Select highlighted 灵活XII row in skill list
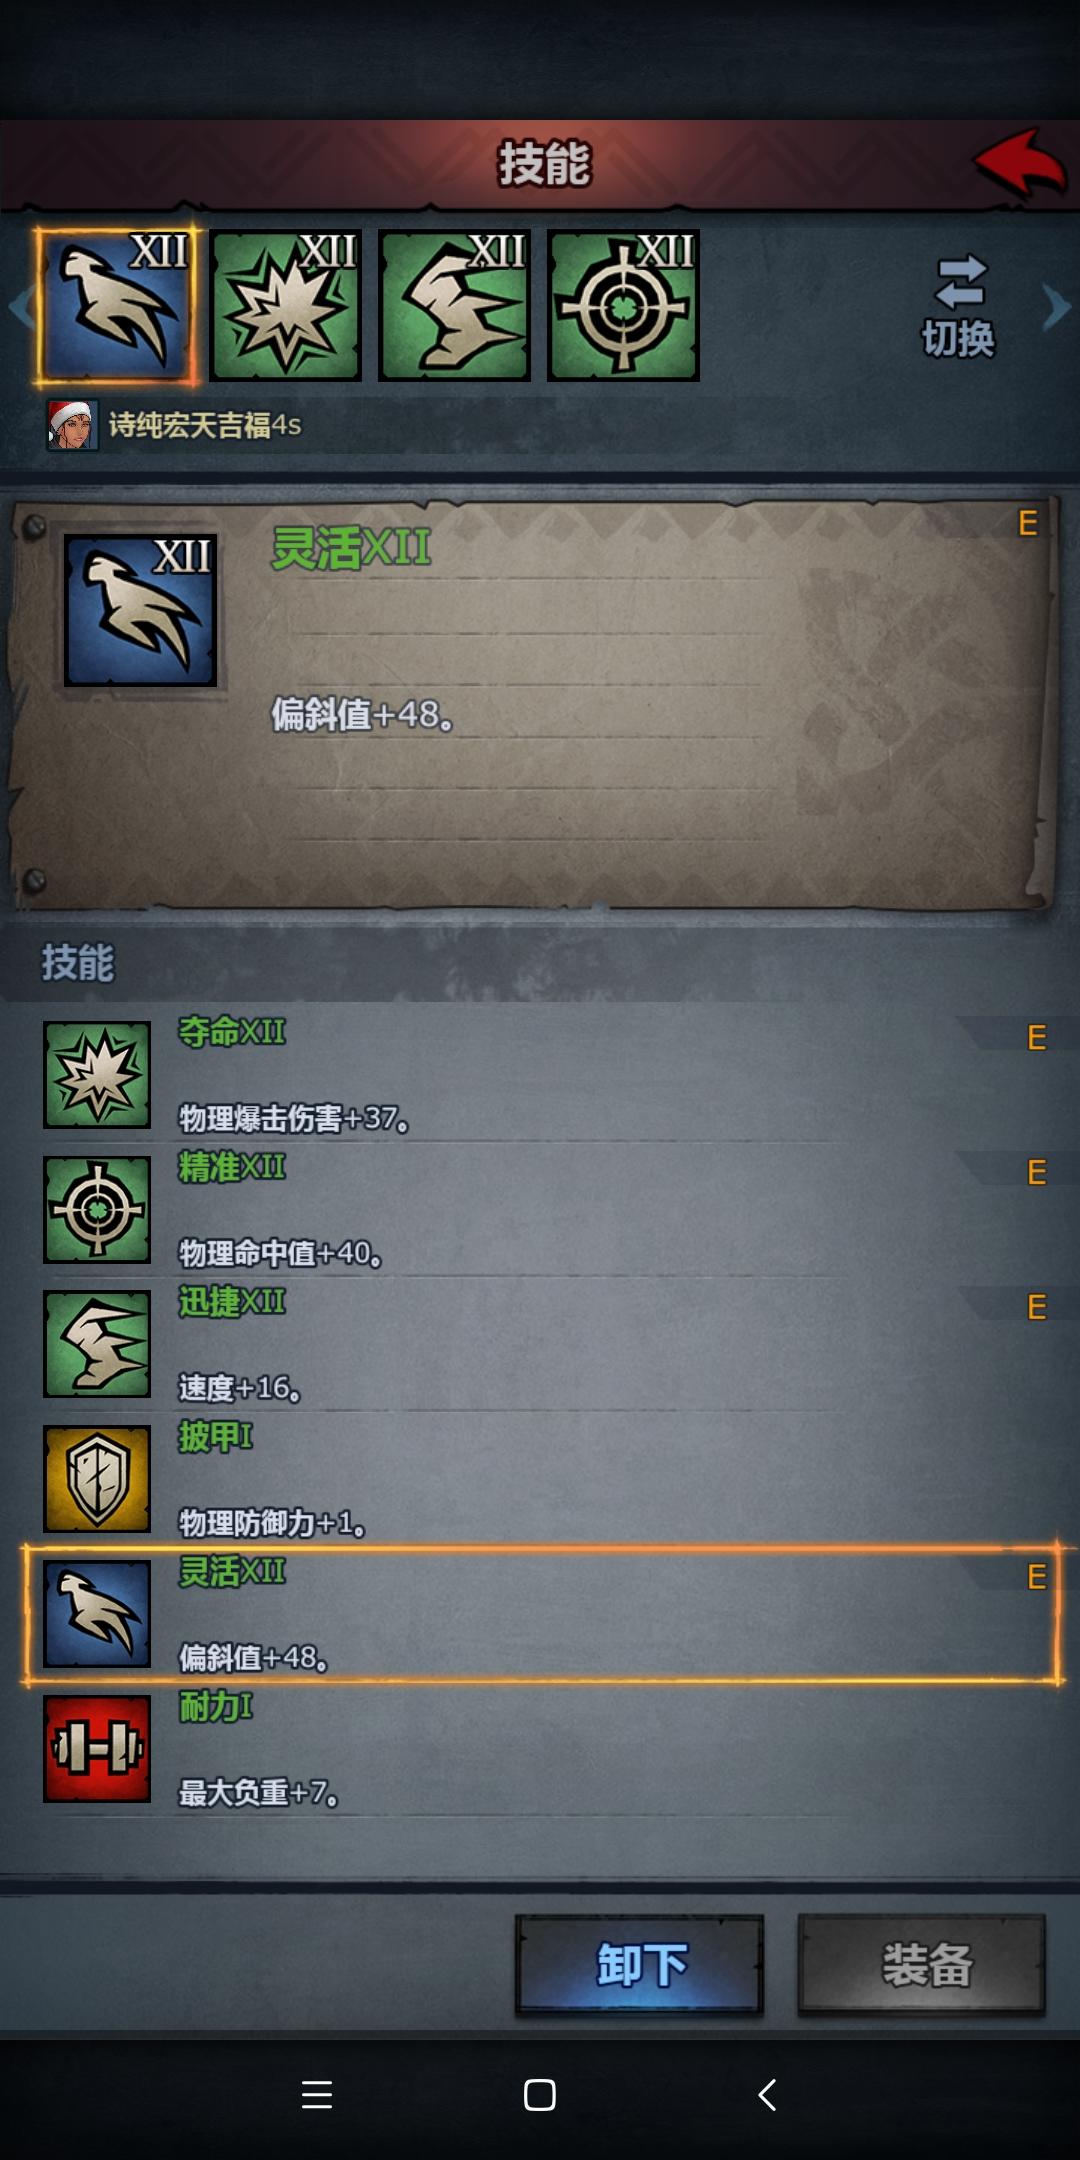The image size is (1080, 2160). (x=540, y=1614)
